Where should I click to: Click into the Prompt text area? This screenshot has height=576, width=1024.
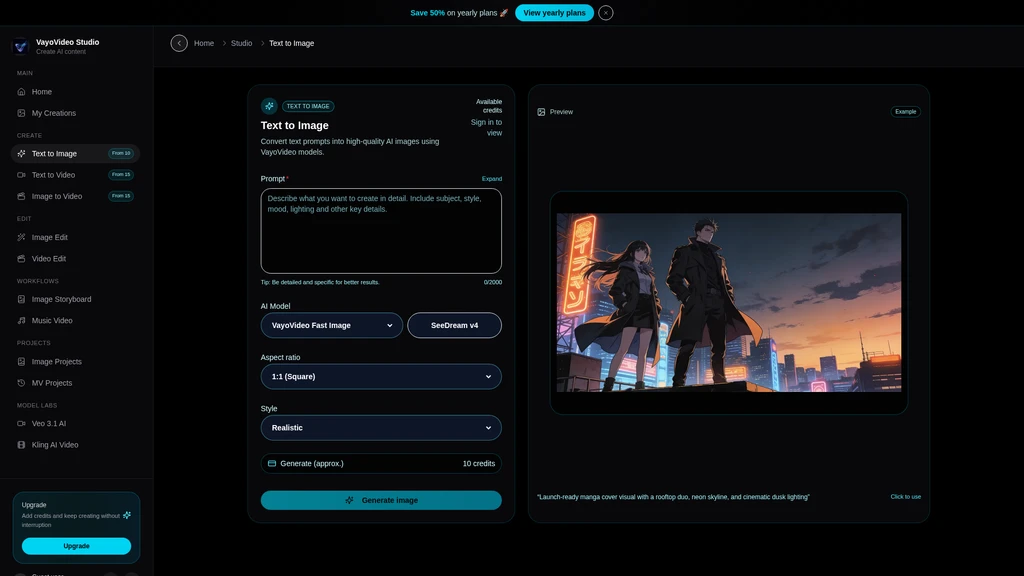[381, 231]
